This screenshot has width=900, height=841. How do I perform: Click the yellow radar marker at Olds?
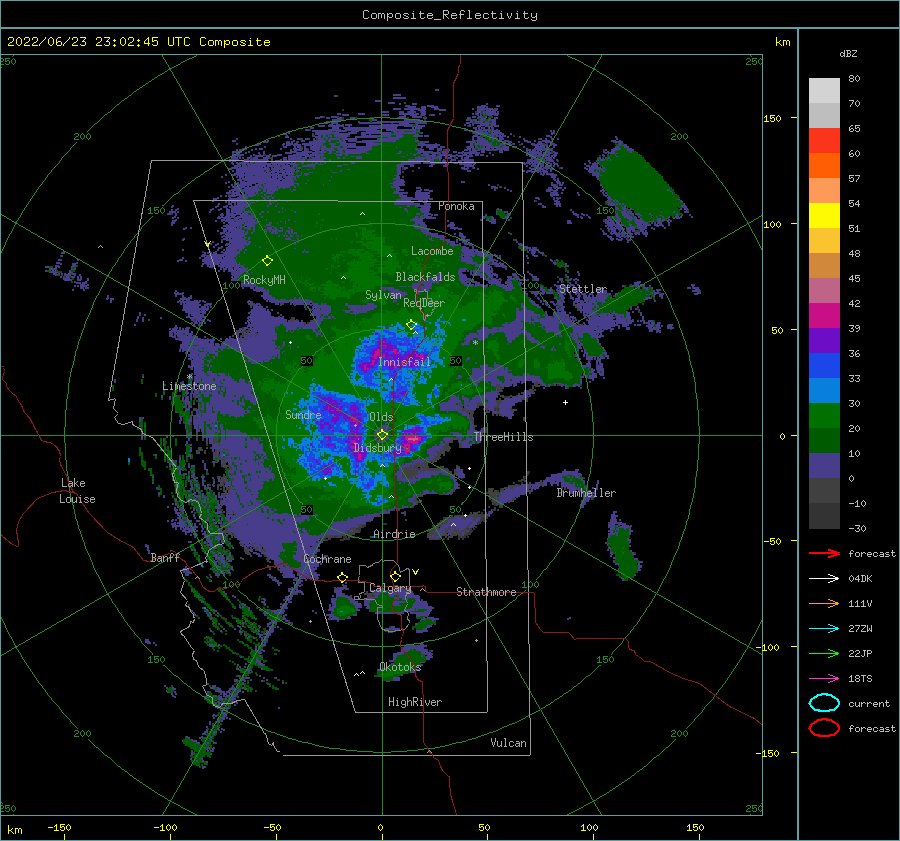[382, 435]
